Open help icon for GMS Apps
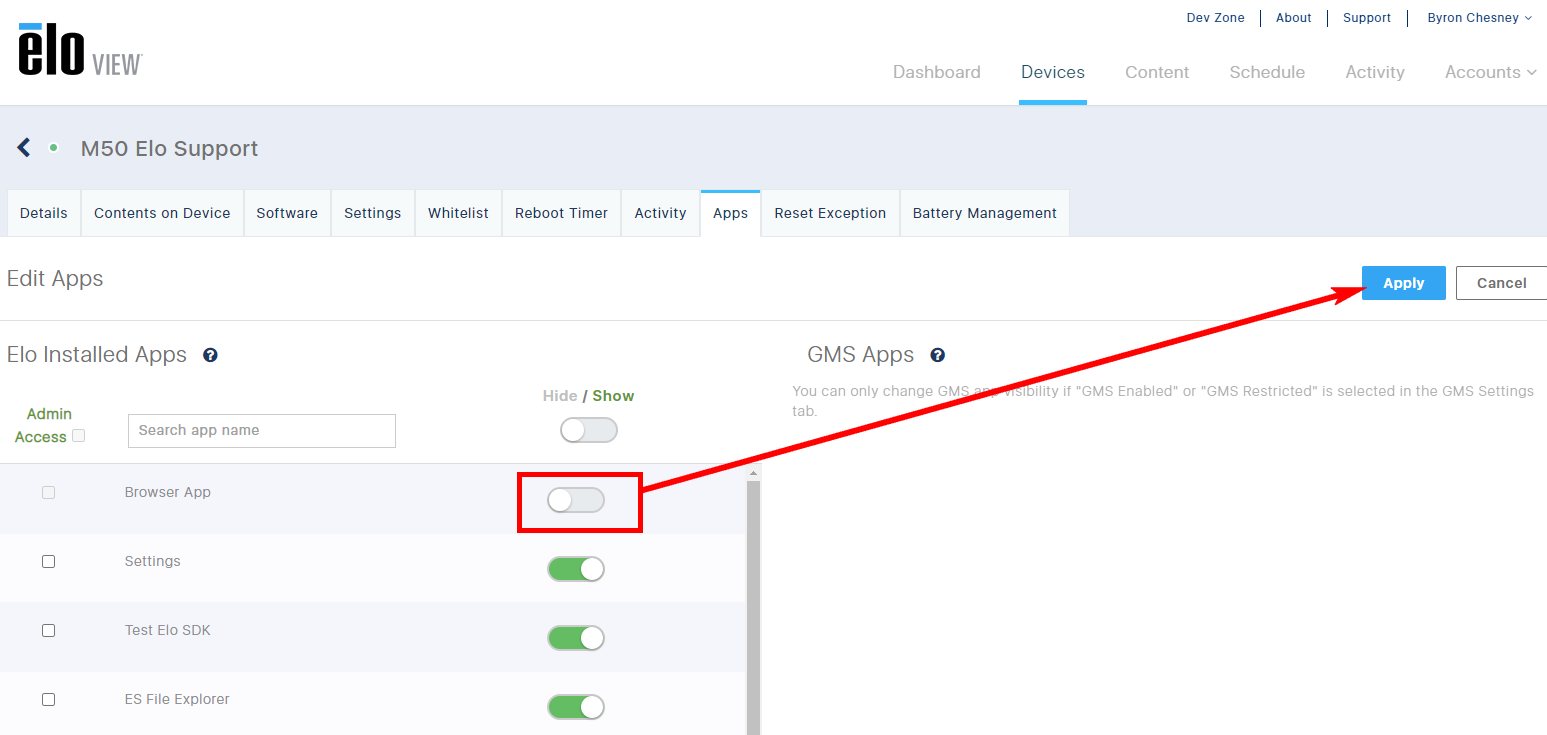Image resolution: width=1547 pixels, height=735 pixels. click(937, 355)
